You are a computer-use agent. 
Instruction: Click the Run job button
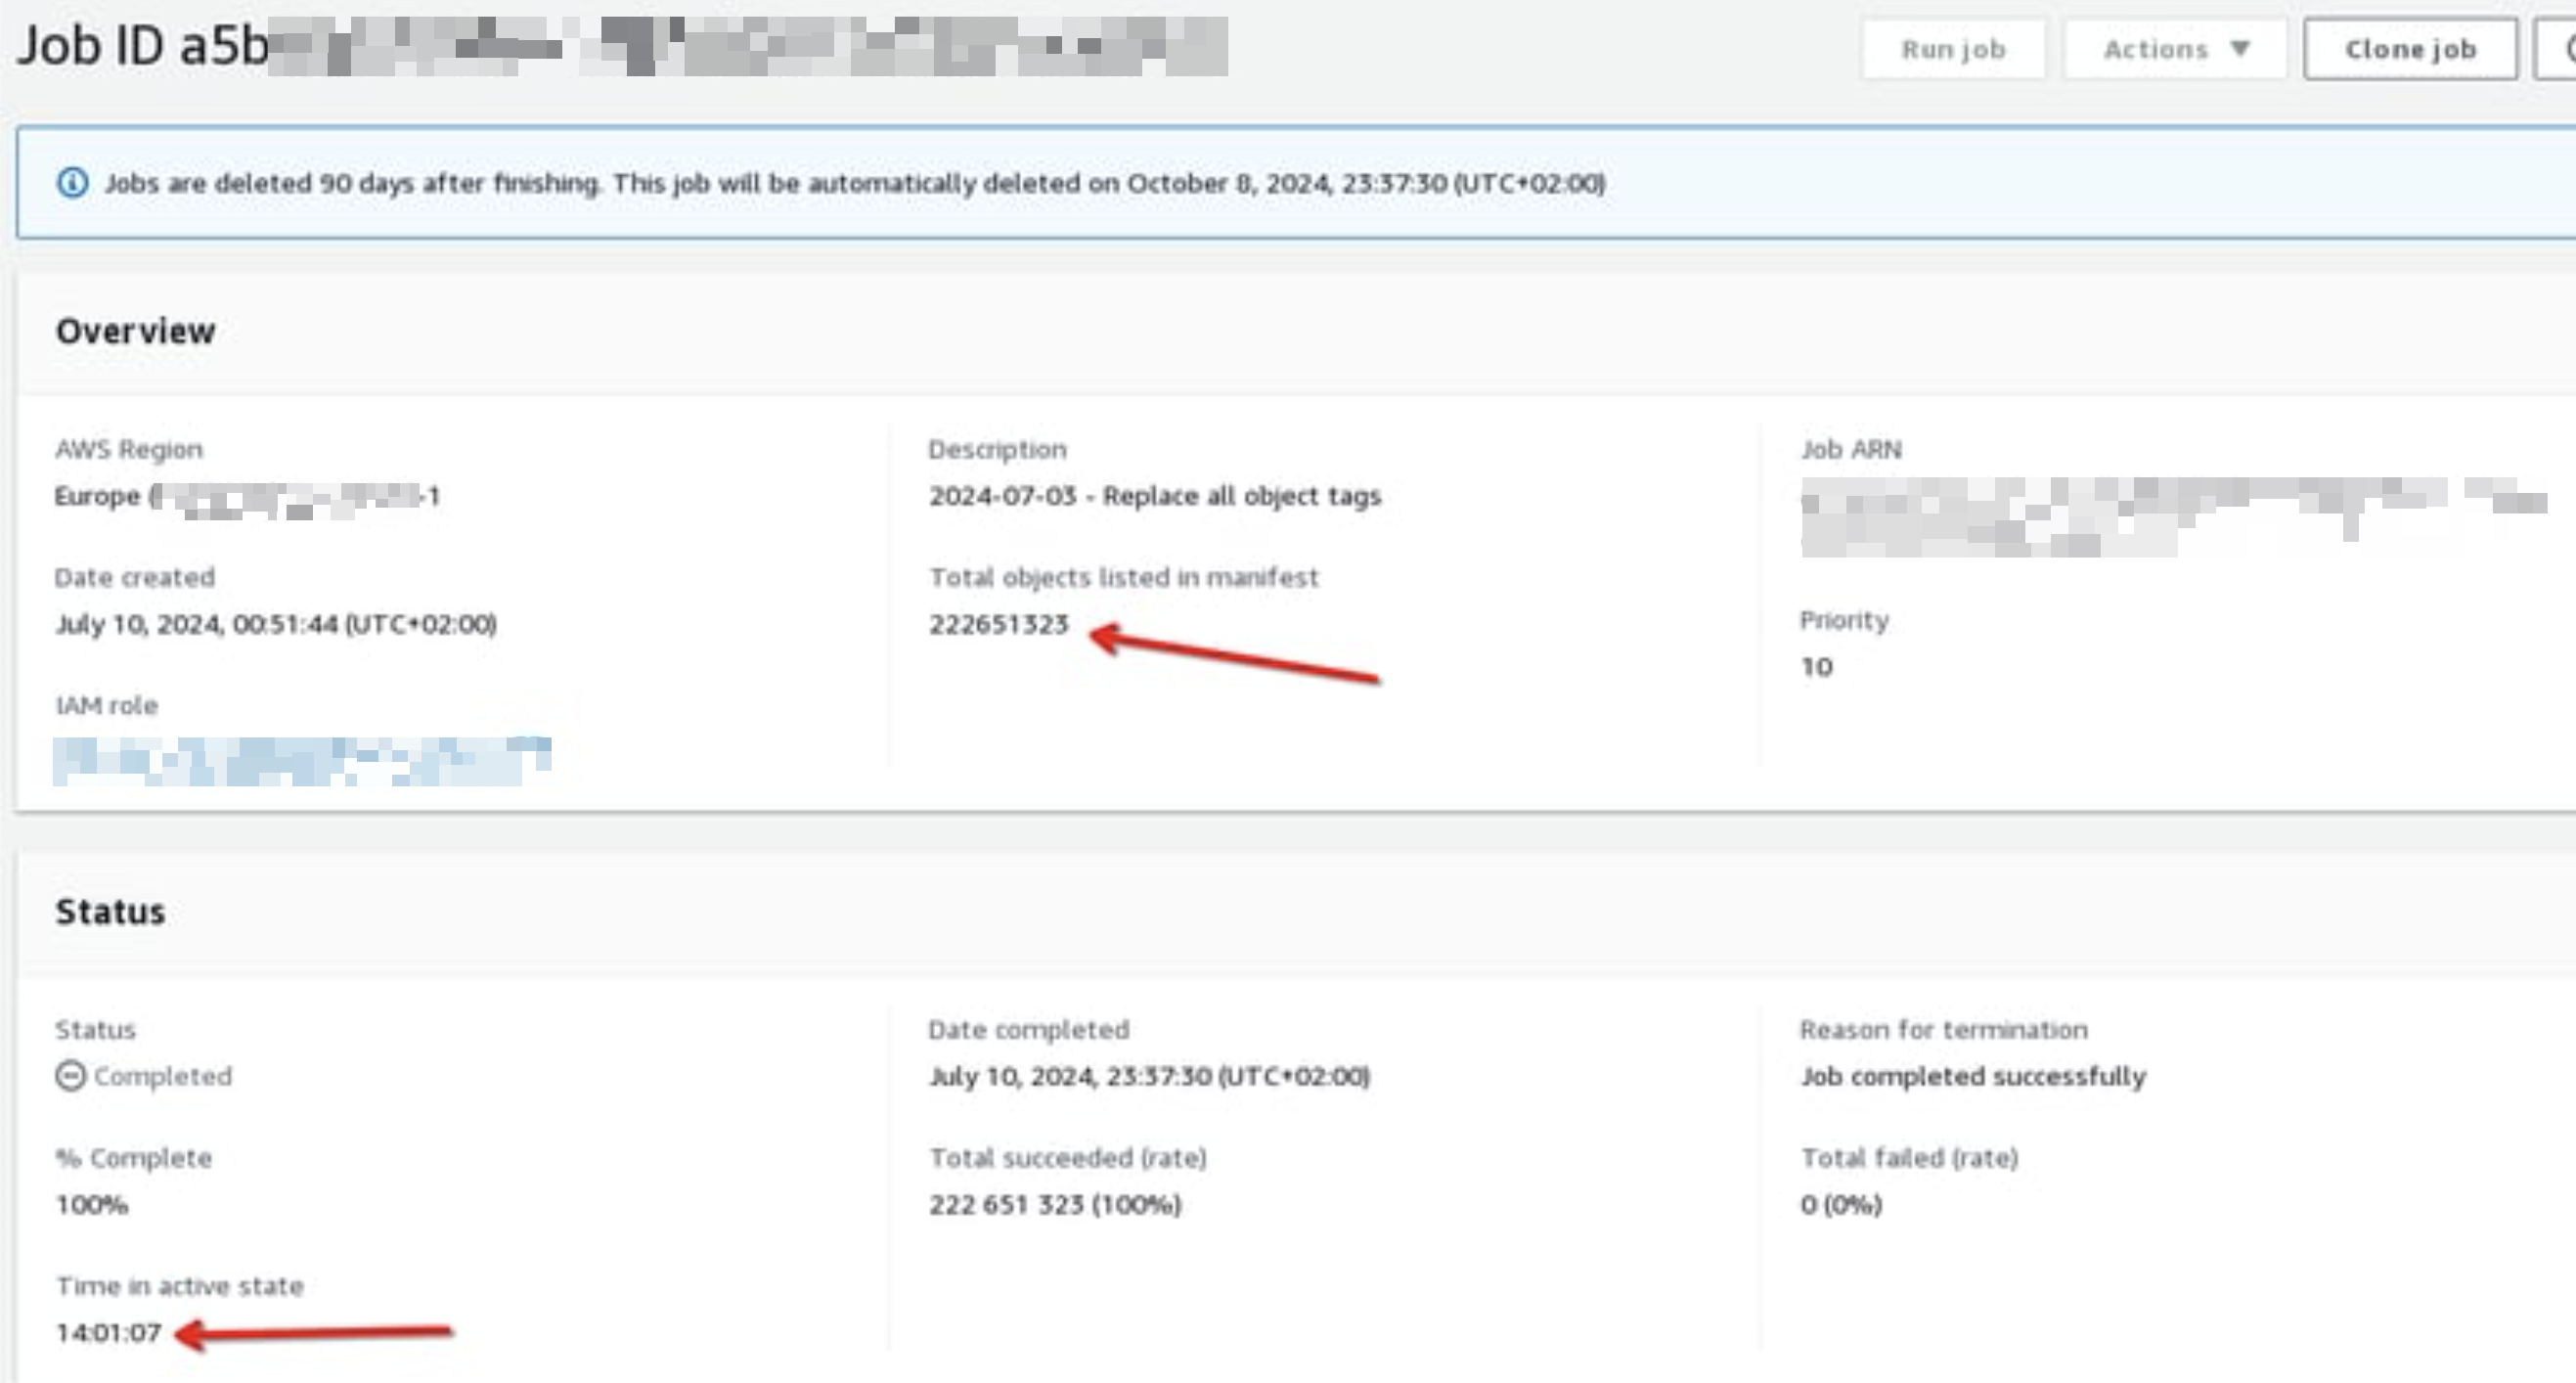pyautogui.click(x=1952, y=49)
